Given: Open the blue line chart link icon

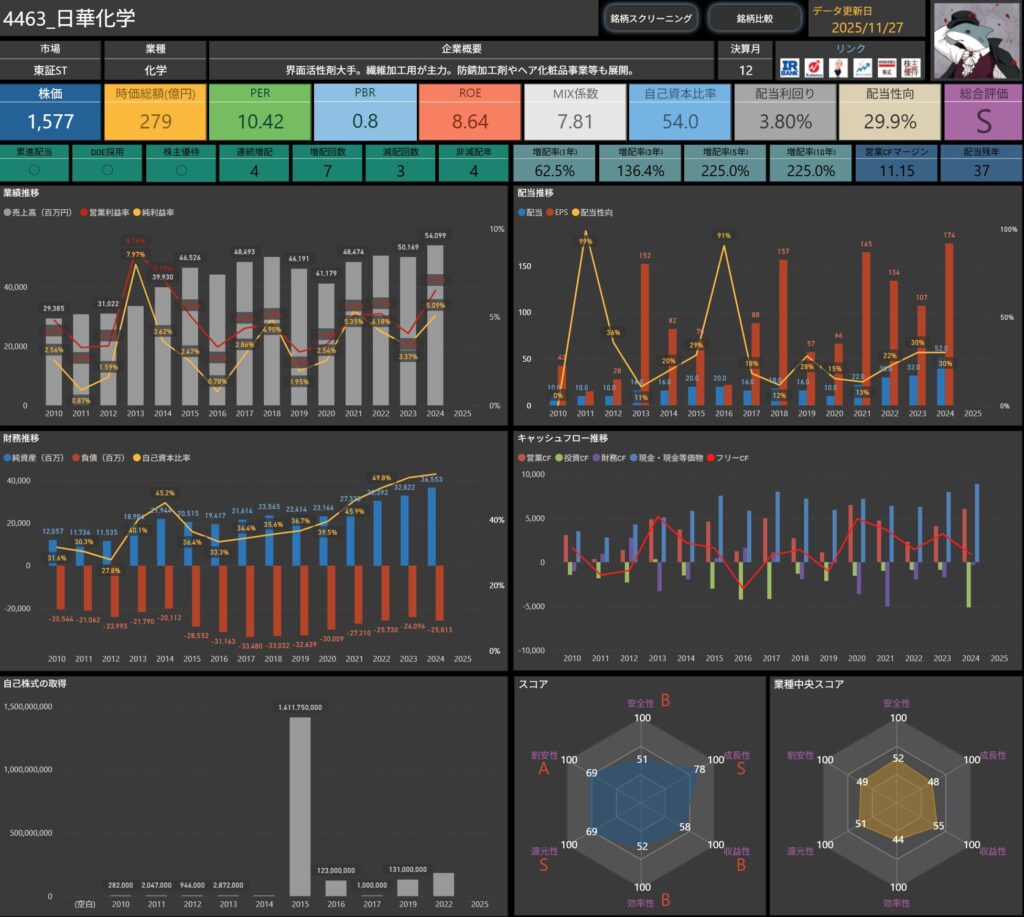Looking at the screenshot, I should click(863, 68).
